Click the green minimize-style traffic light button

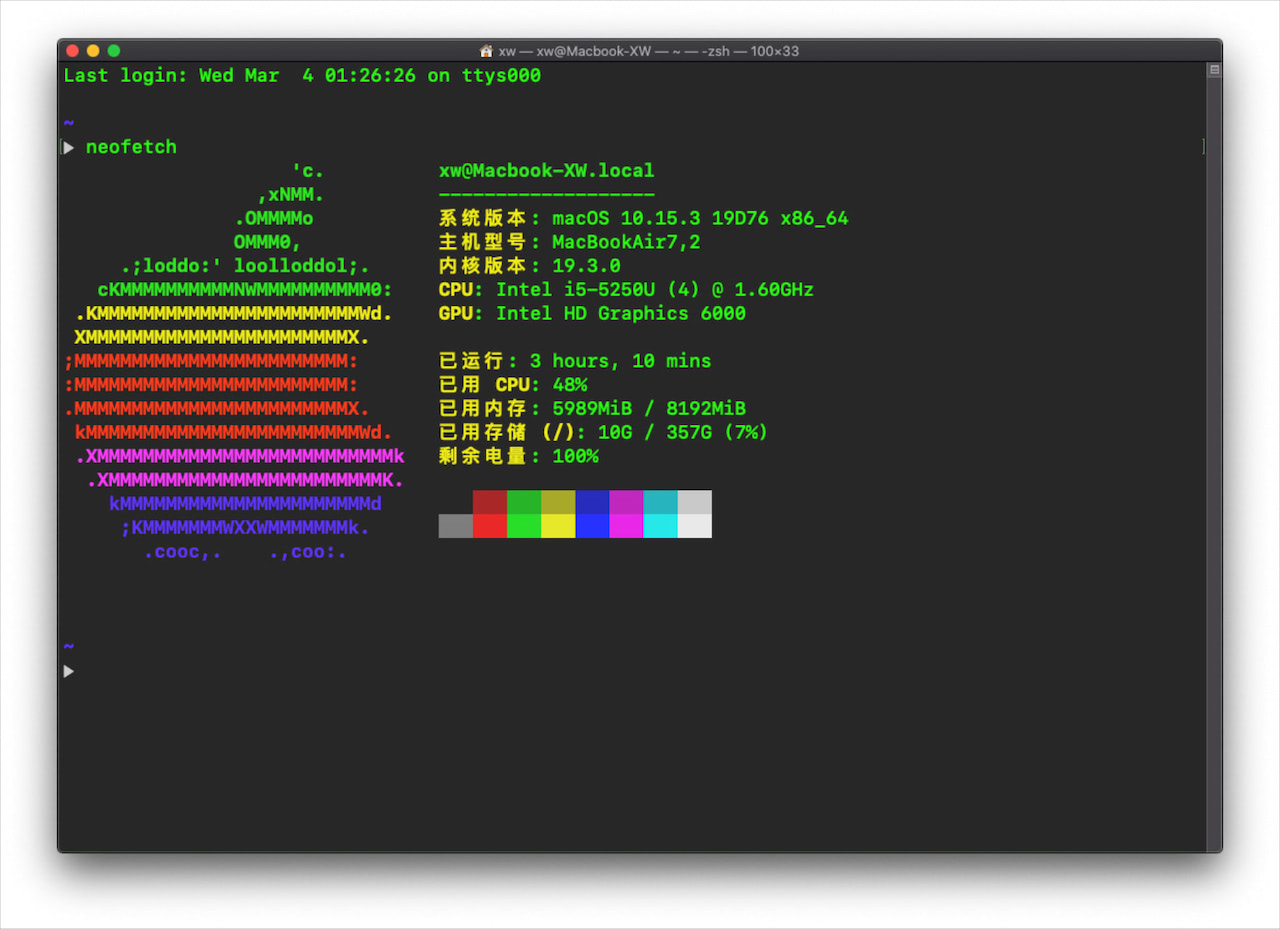point(113,48)
